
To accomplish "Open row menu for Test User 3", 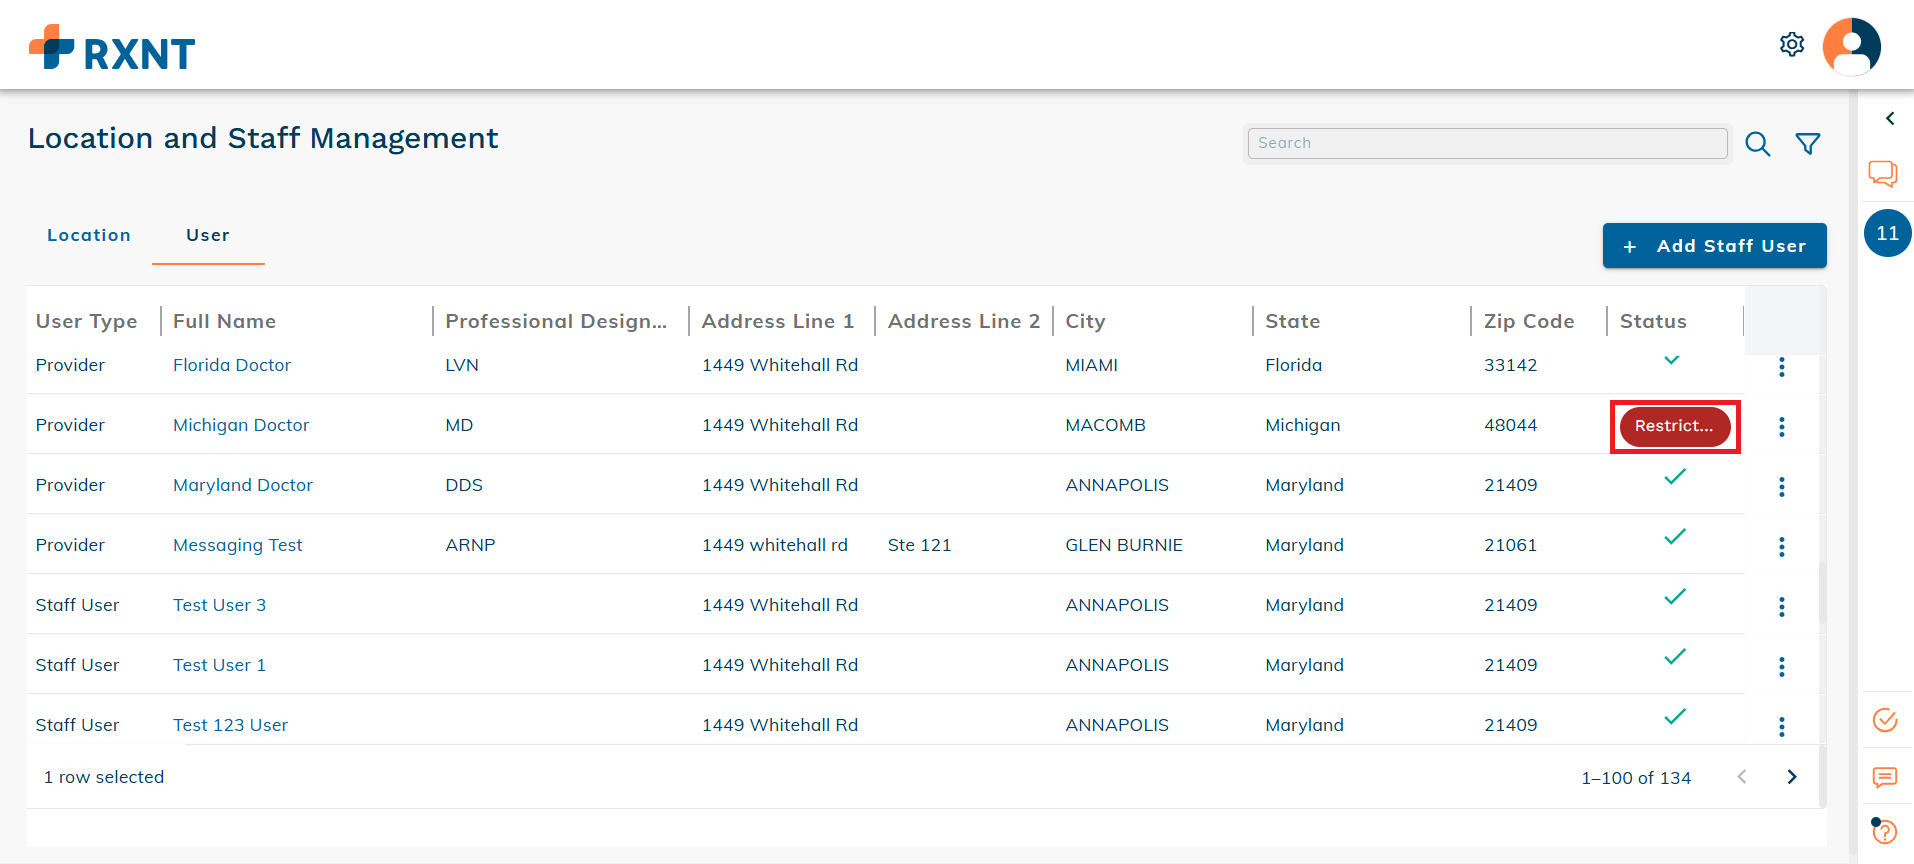I will [1782, 607].
